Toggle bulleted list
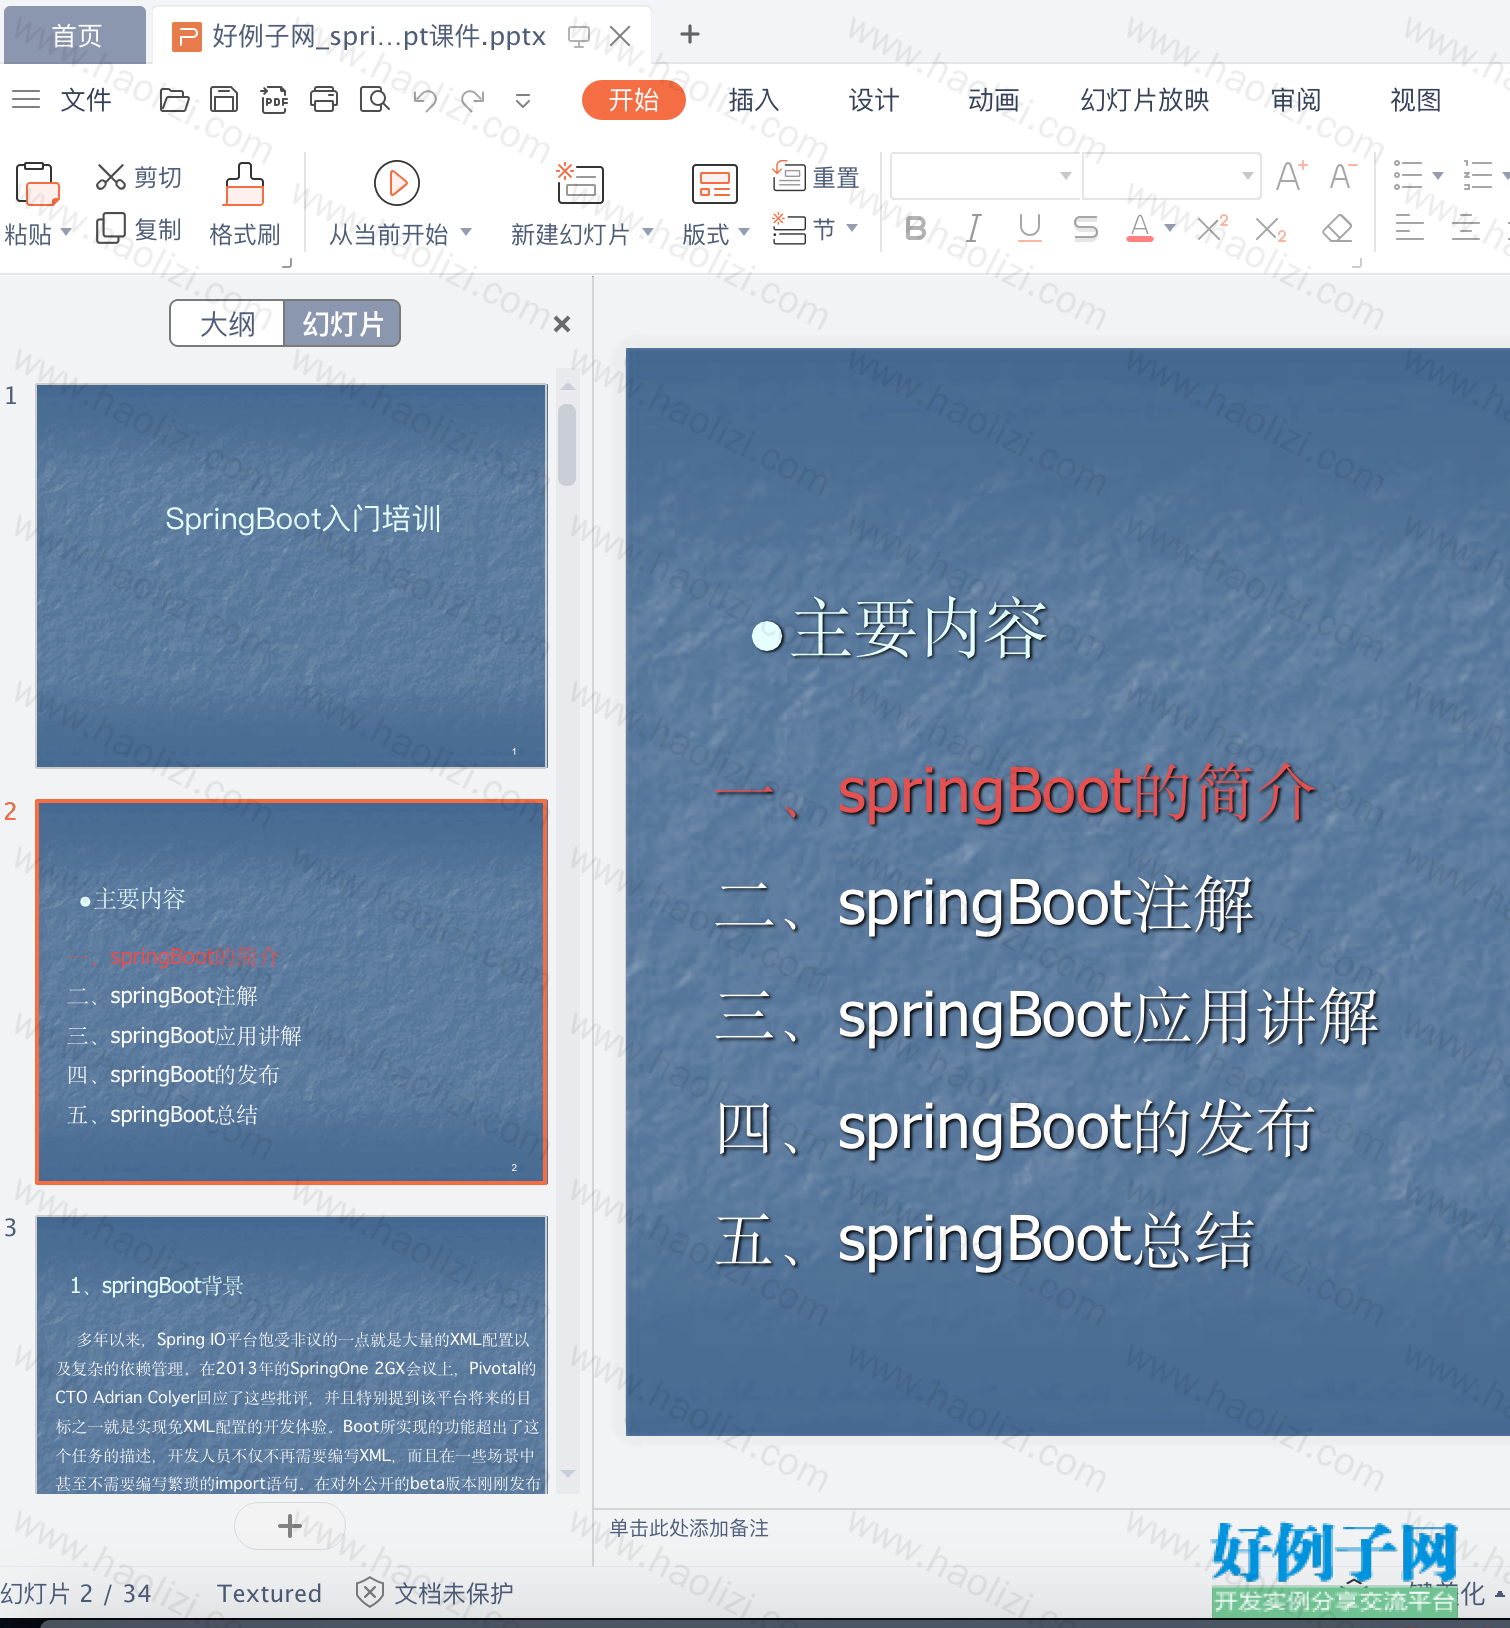1510x1628 pixels. pos(1408,176)
